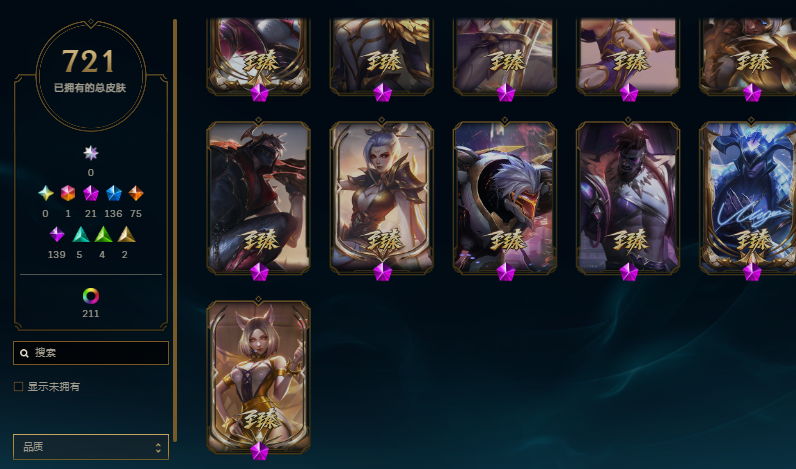Select the white star gem icon above 0
The image size is (796, 469).
click(90, 153)
